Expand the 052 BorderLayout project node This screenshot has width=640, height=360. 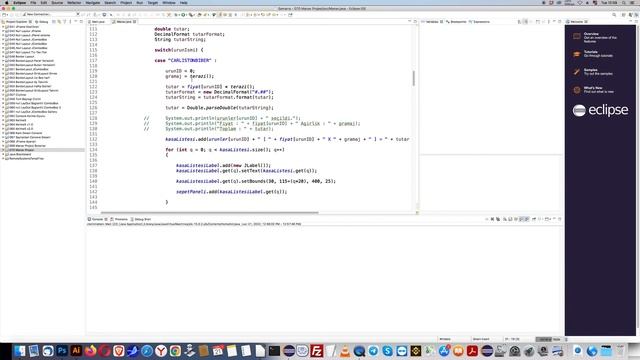click(x=3, y=73)
